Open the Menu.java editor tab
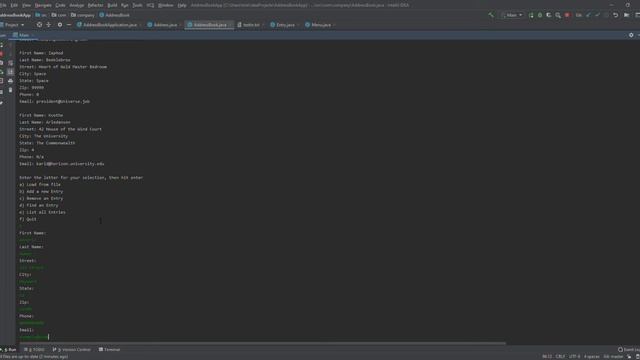 click(318, 25)
